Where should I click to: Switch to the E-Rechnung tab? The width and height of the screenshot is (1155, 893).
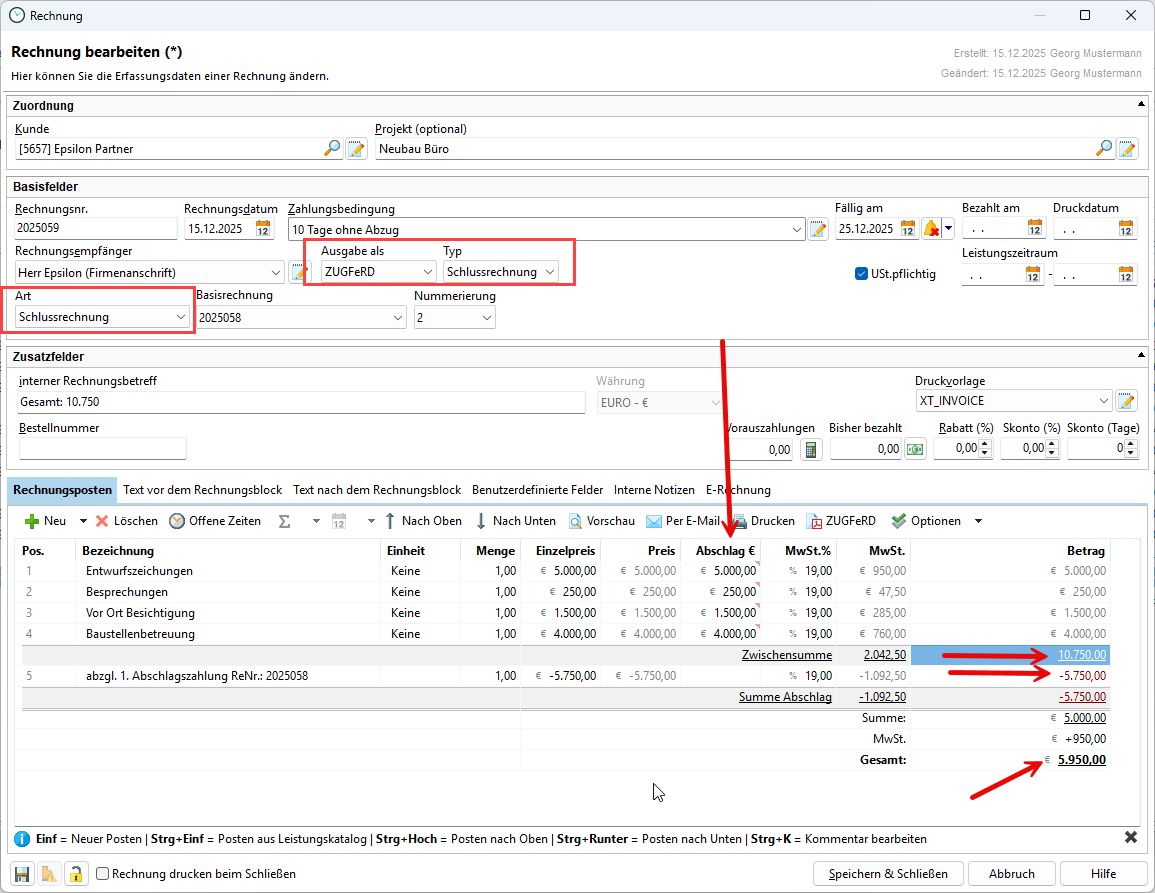[x=738, y=490]
